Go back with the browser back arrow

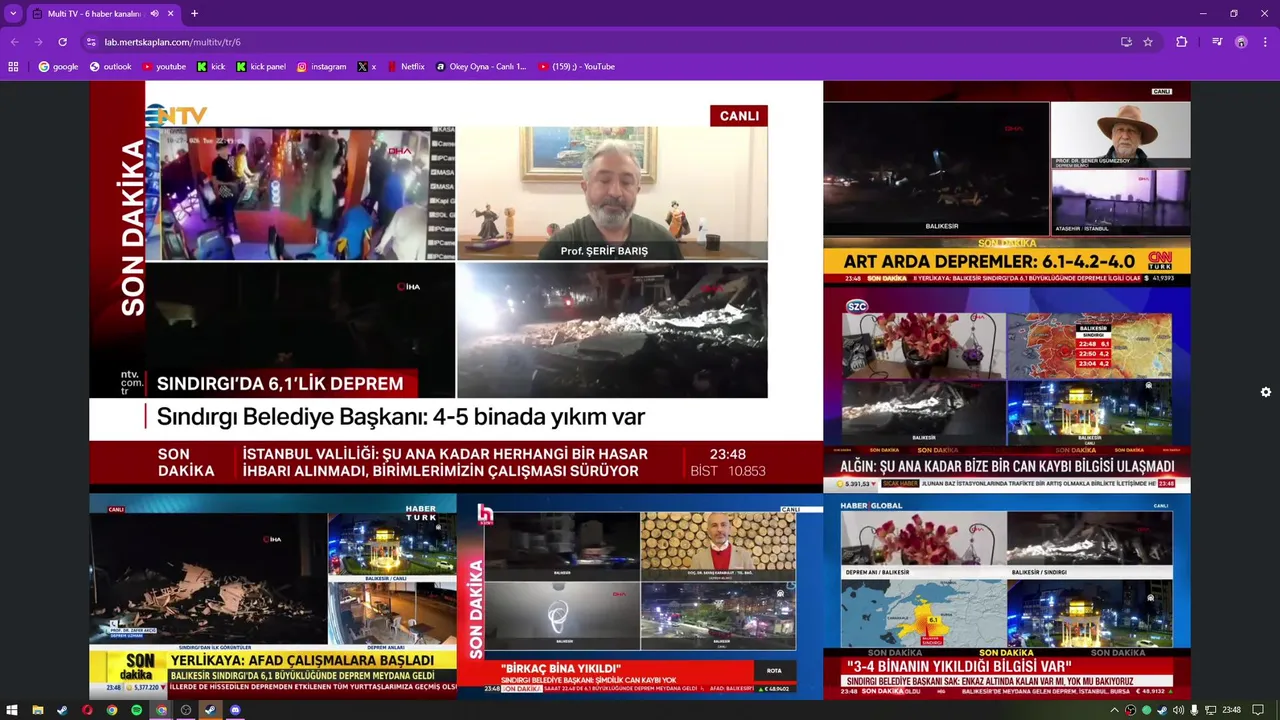tap(15, 42)
